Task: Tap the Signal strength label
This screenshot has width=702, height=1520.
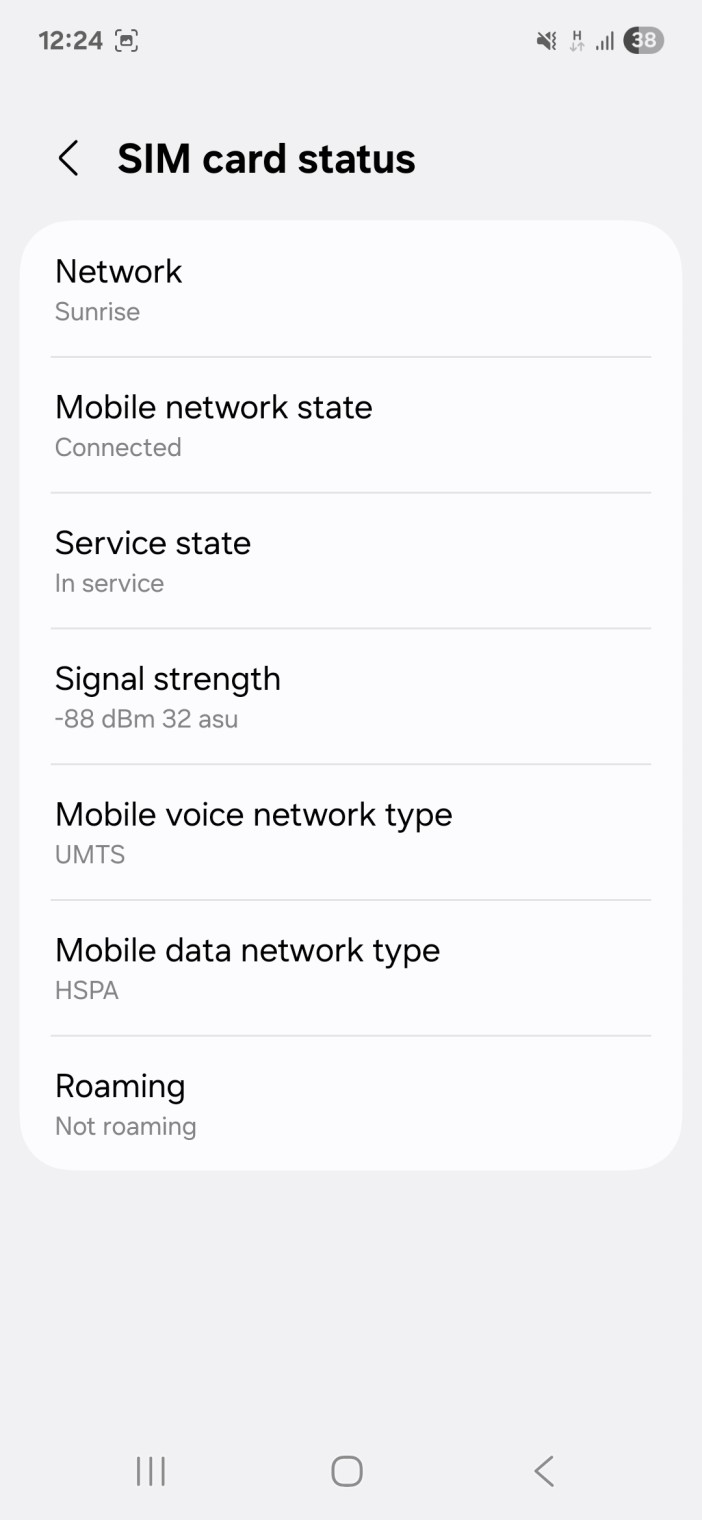Action: pyautogui.click(x=167, y=679)
